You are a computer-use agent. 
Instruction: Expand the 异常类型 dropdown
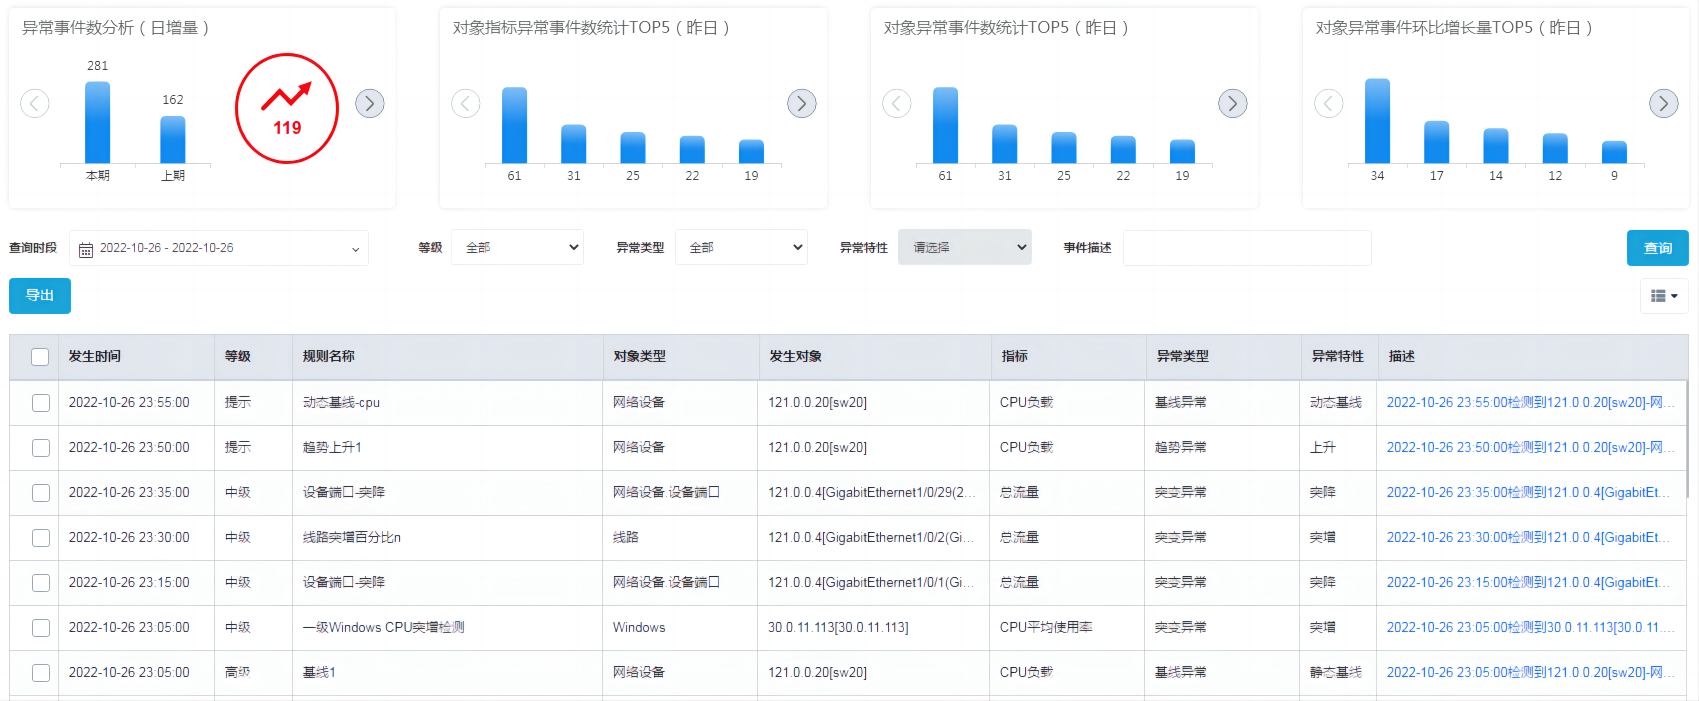741,247
